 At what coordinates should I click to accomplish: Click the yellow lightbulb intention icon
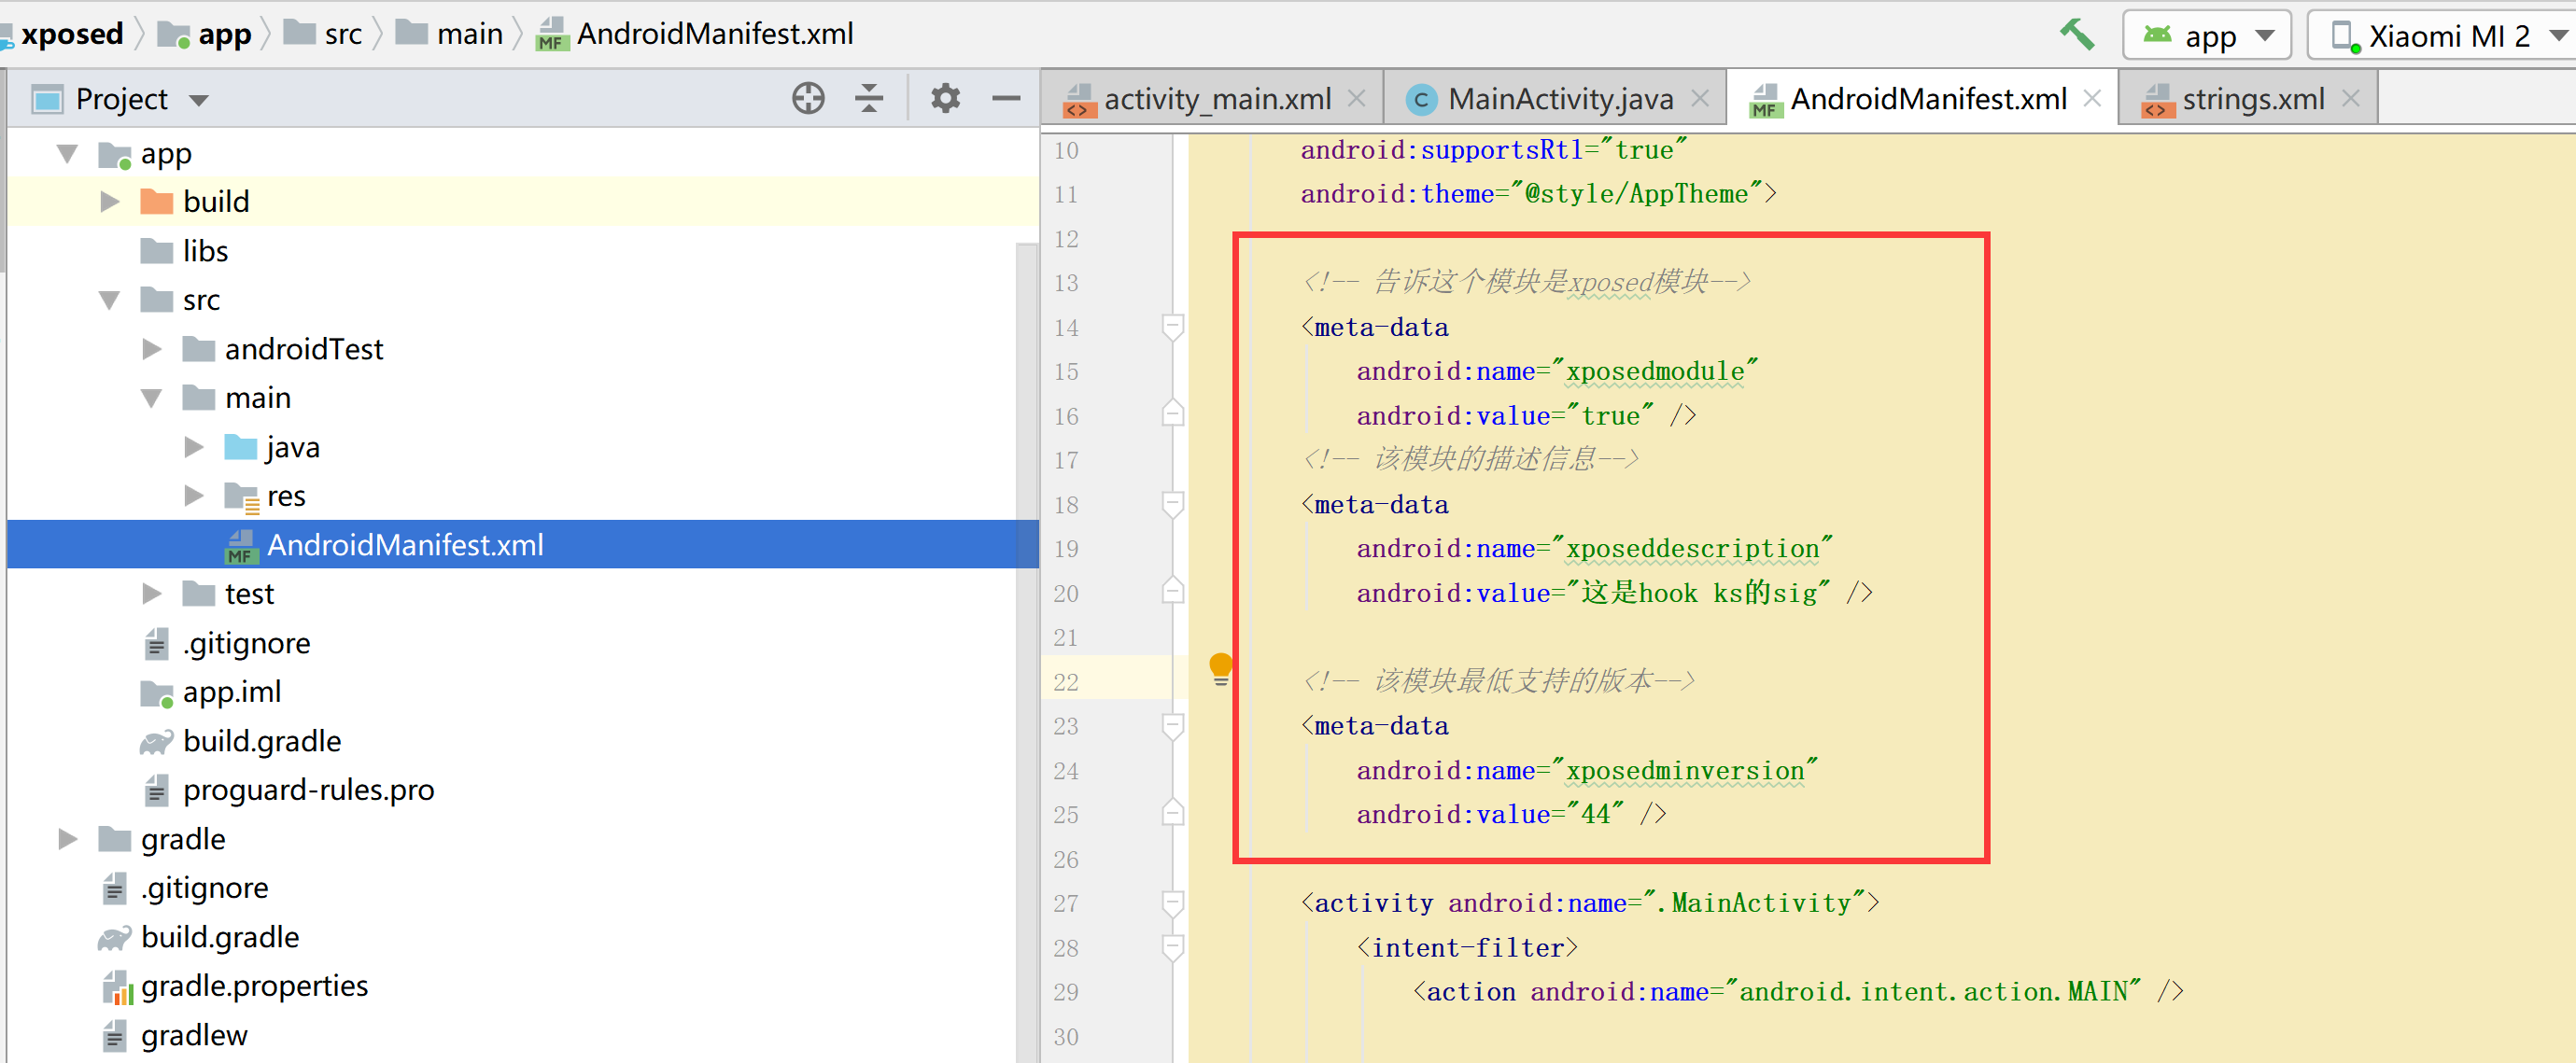click(x=1220, y=666)
